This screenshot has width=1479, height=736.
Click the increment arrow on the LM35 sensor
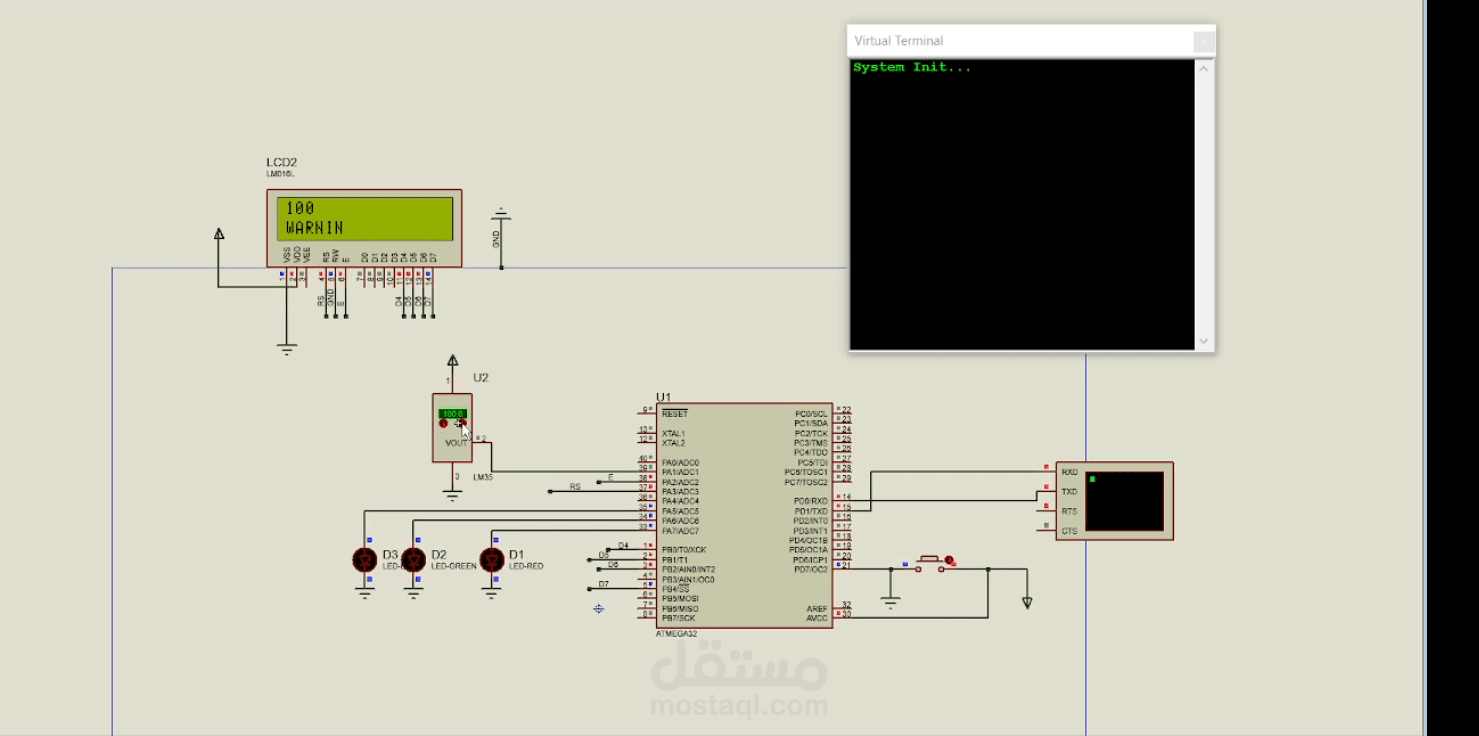tap(464, 424)
